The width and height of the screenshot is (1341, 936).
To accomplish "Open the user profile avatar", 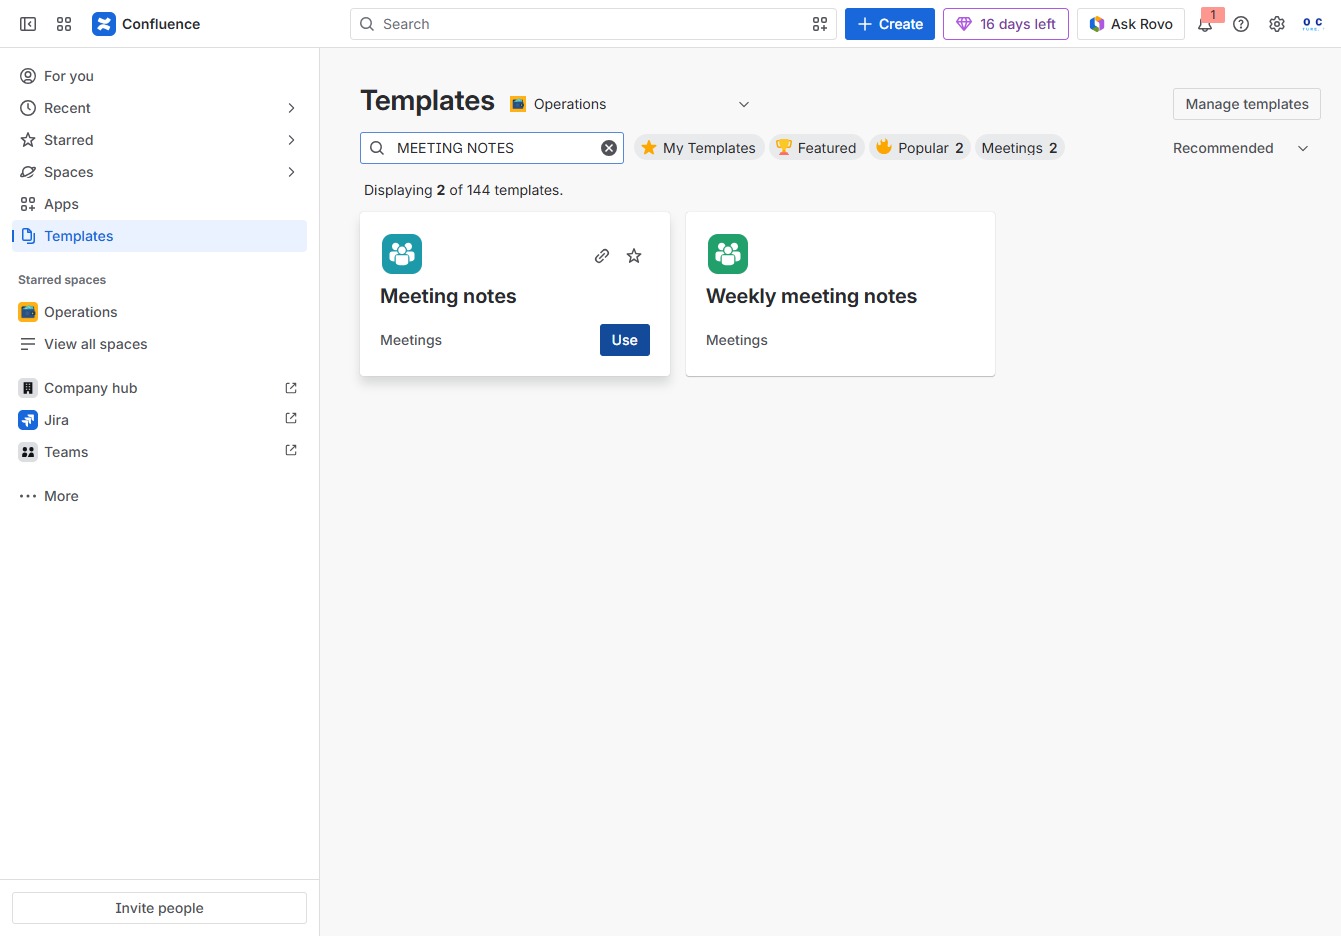I will click(x=1313, y=24).
